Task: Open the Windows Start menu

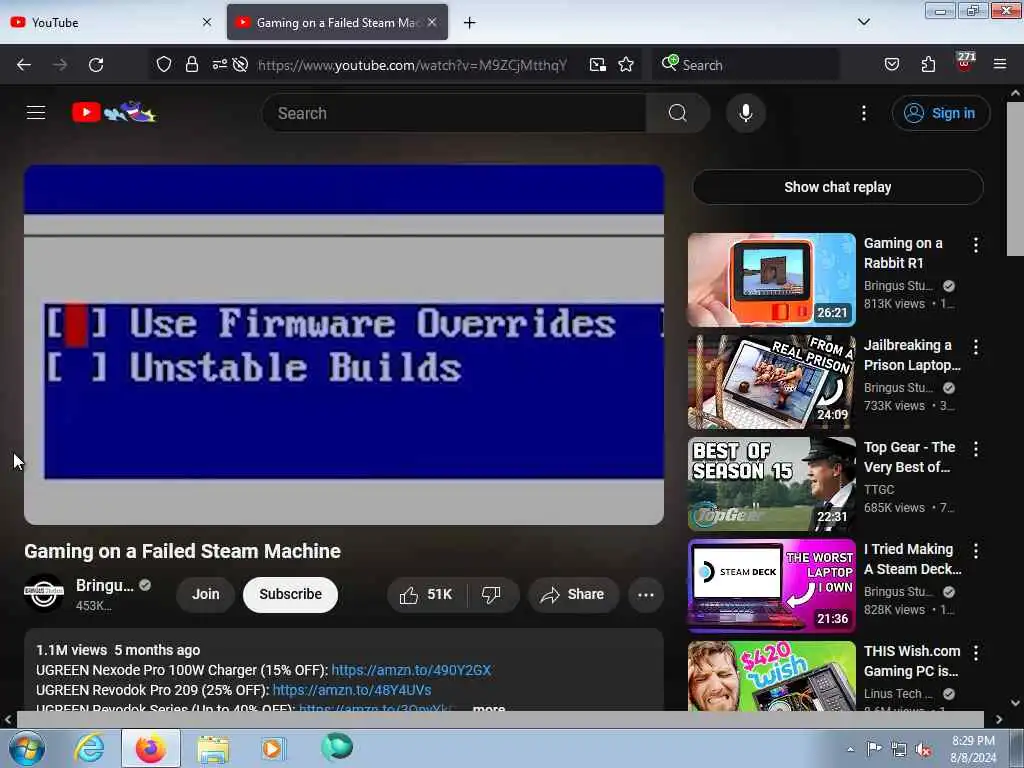Action: click(27, 748)
